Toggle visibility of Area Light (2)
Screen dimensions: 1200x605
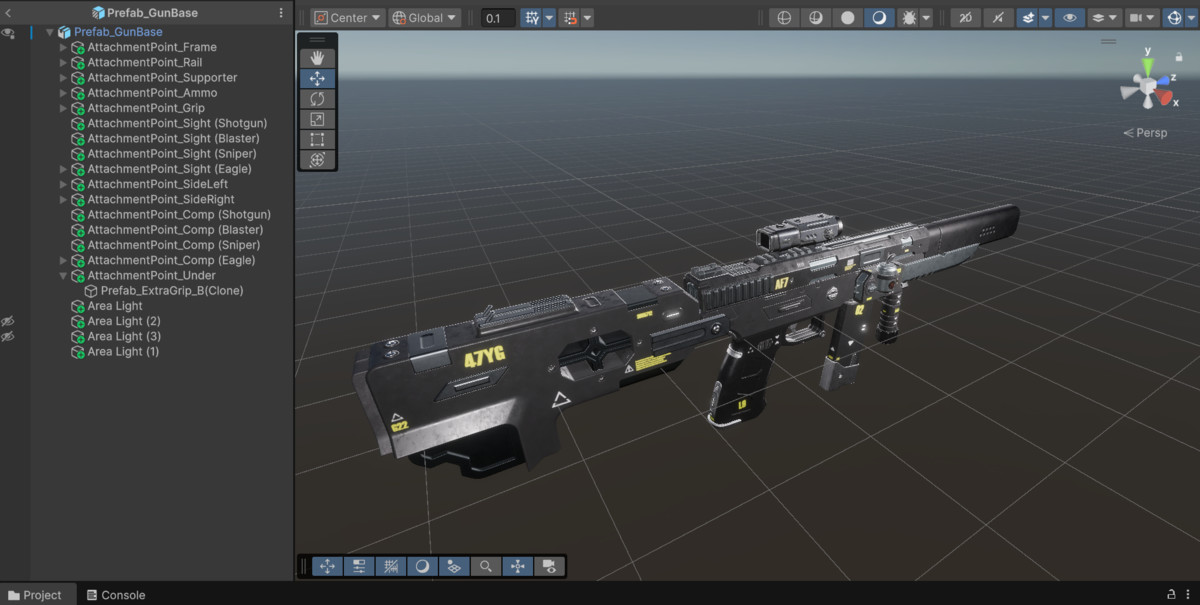point(8,321)
